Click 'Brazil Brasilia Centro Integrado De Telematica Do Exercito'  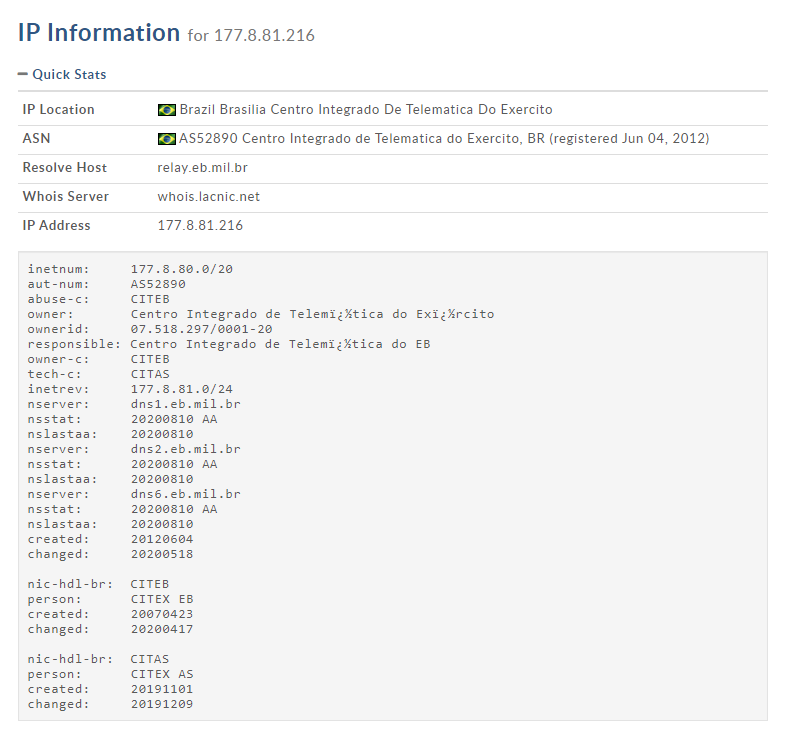click(366, 110)
